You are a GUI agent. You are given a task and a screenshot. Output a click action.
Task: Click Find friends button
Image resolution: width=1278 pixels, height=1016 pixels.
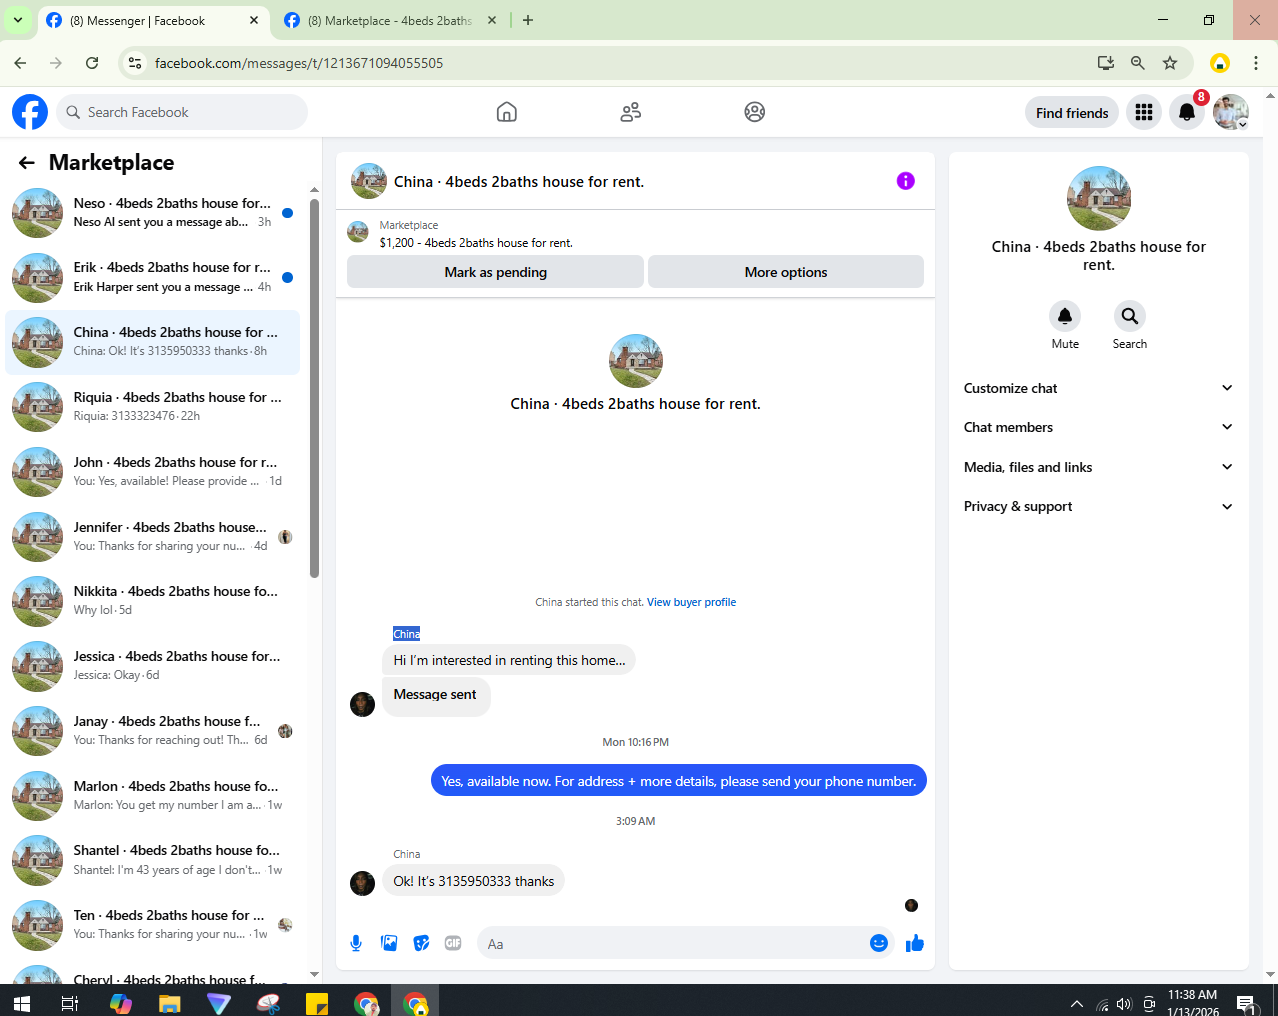1072,113
